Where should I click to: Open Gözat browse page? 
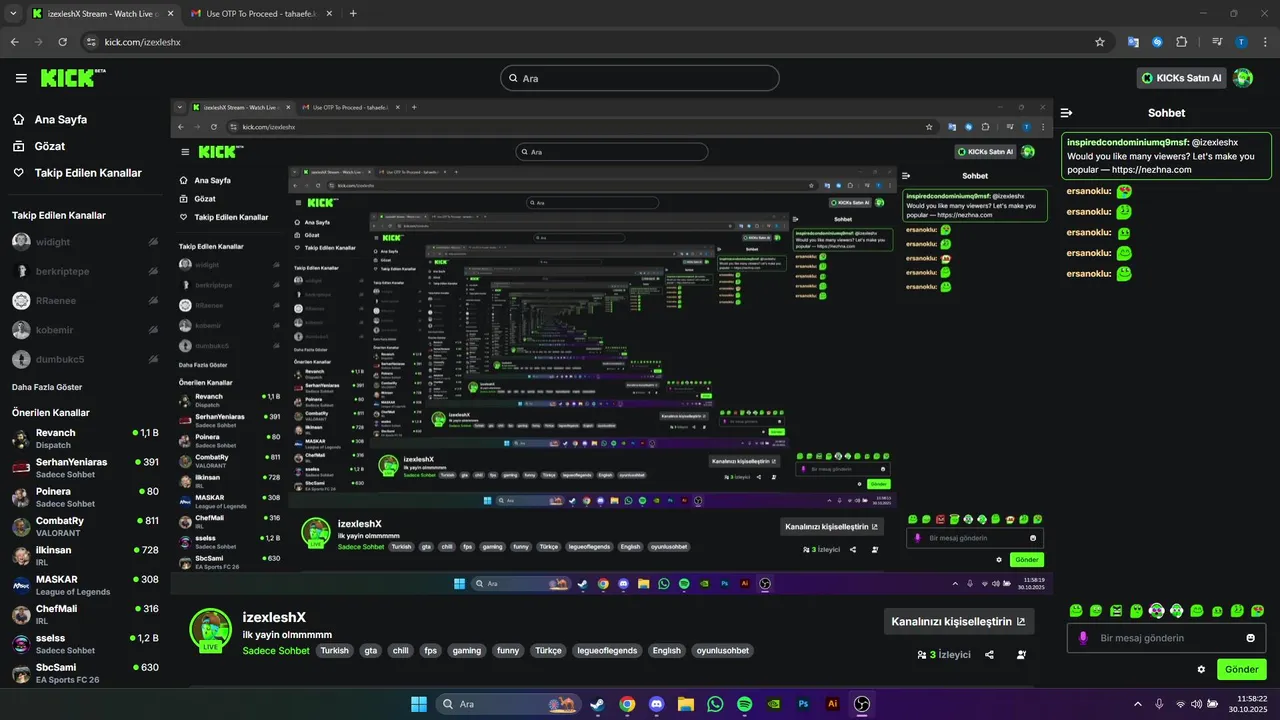click(48, 146)
